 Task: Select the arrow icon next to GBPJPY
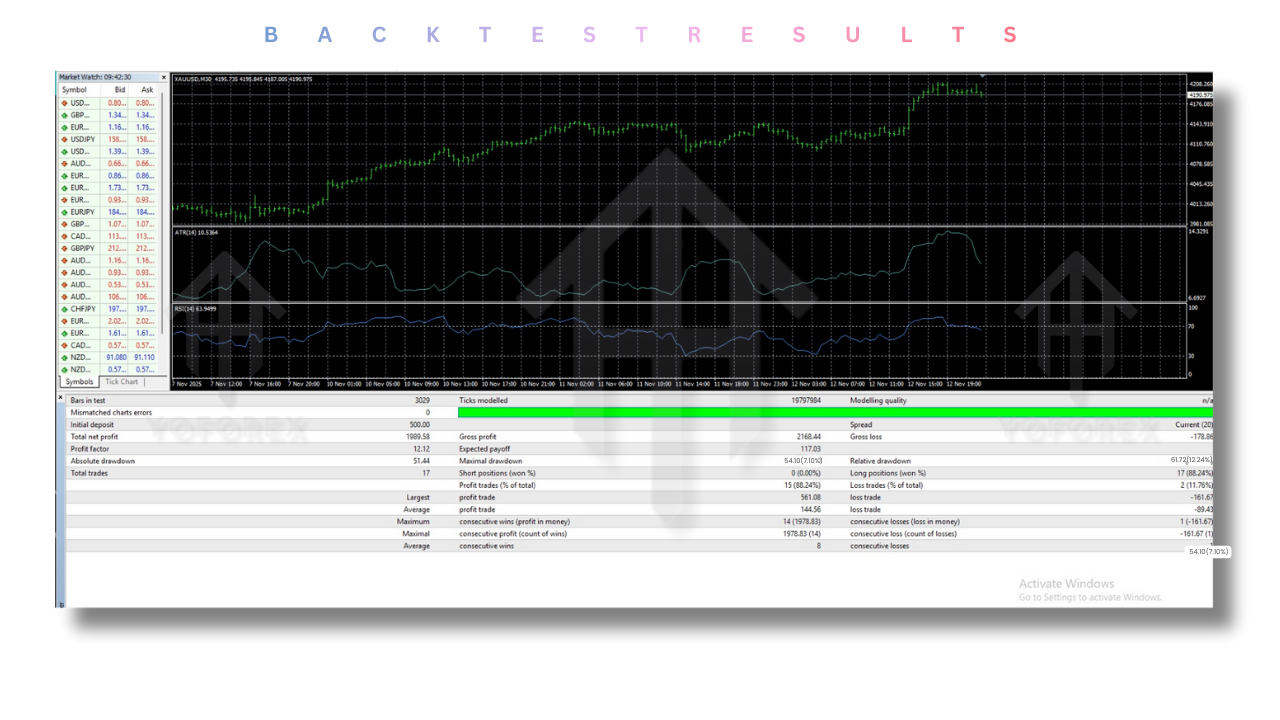62,248
